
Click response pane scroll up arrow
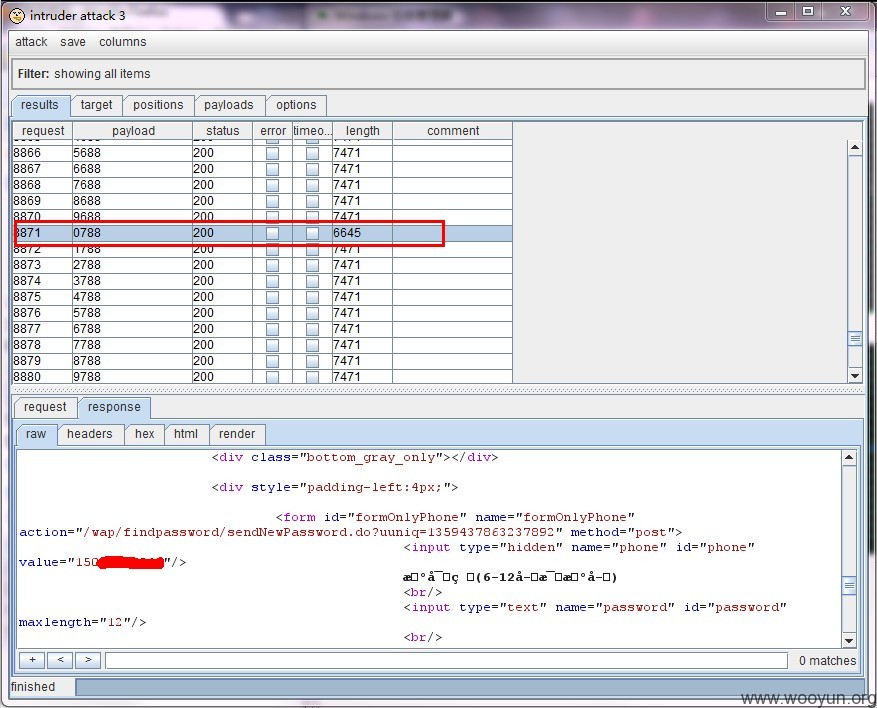[849, 457]
